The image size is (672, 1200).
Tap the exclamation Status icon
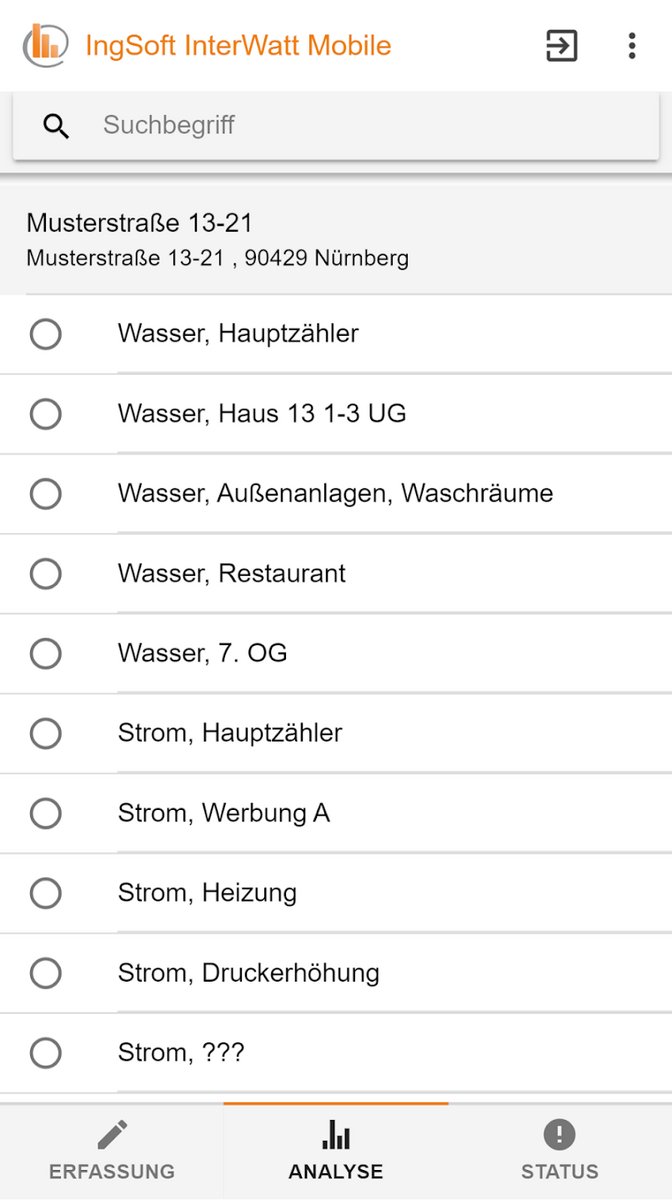coord(559,1135)
